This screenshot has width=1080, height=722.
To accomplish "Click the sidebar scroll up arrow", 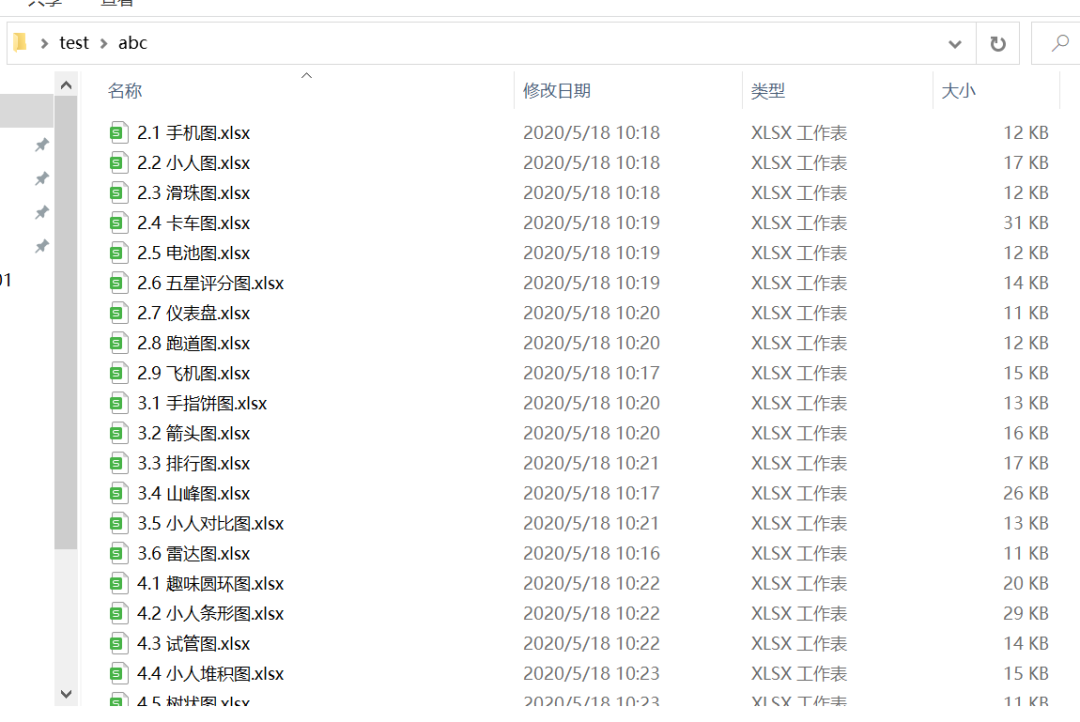I will 66,85.
